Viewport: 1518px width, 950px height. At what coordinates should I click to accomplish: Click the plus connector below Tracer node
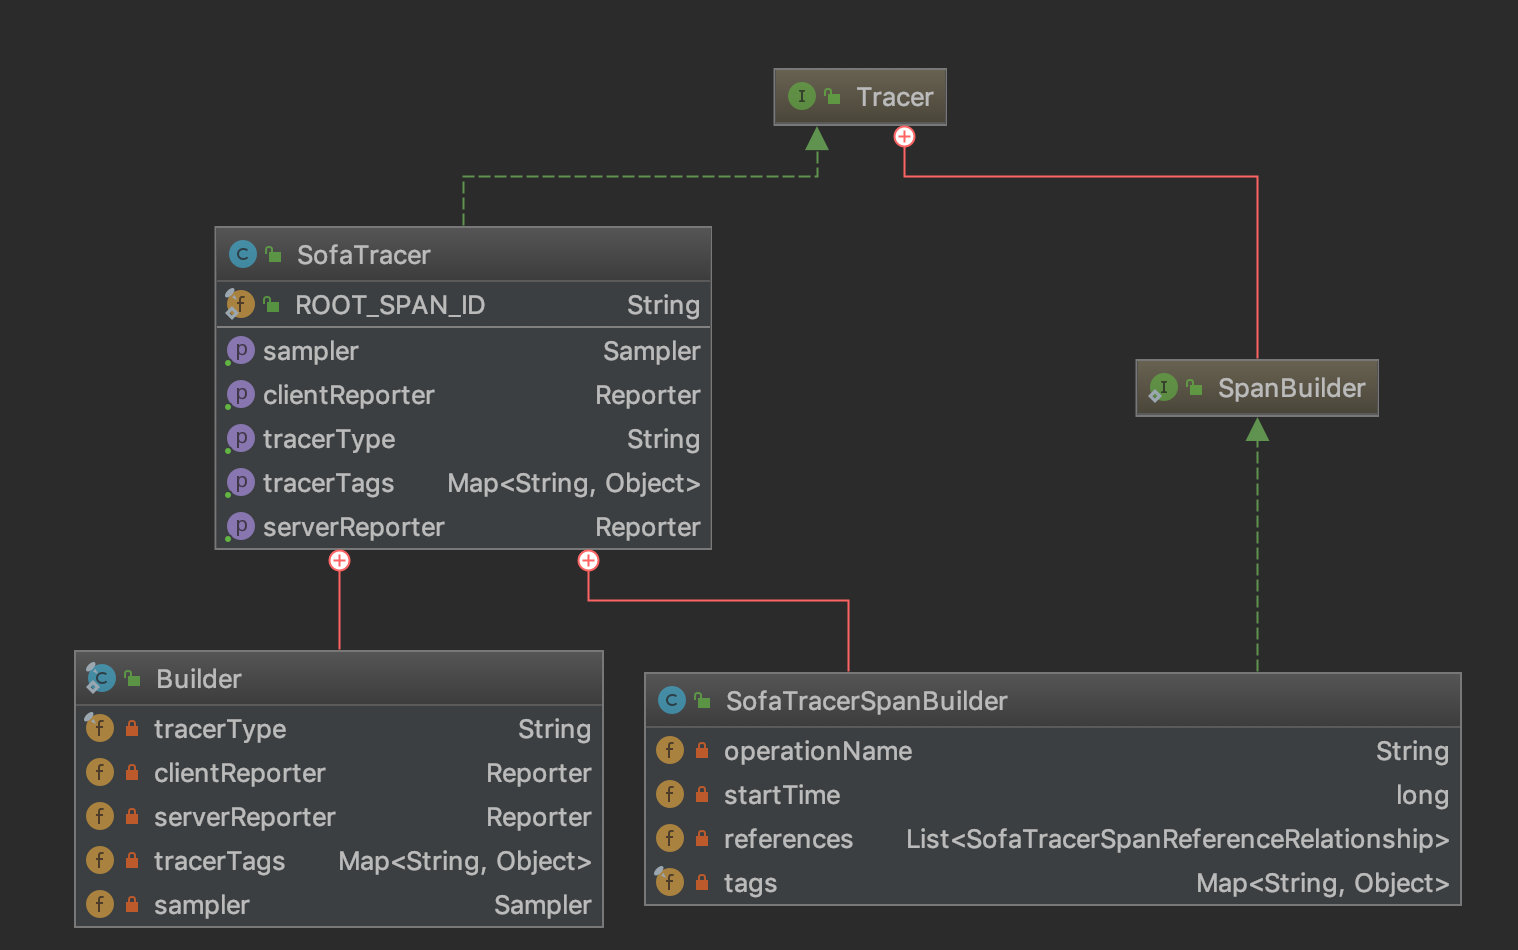pyautogui.click(x=904, y=137)
